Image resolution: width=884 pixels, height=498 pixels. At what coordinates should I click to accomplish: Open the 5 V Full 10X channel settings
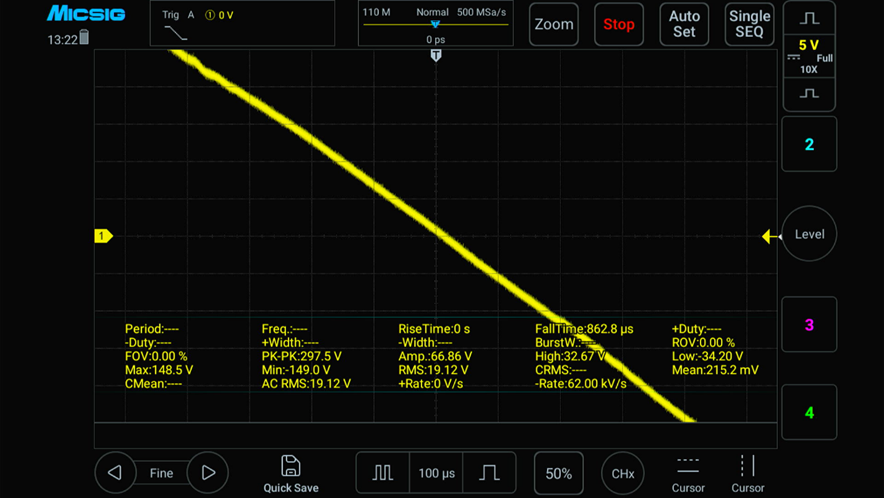(x=809, y=56)
